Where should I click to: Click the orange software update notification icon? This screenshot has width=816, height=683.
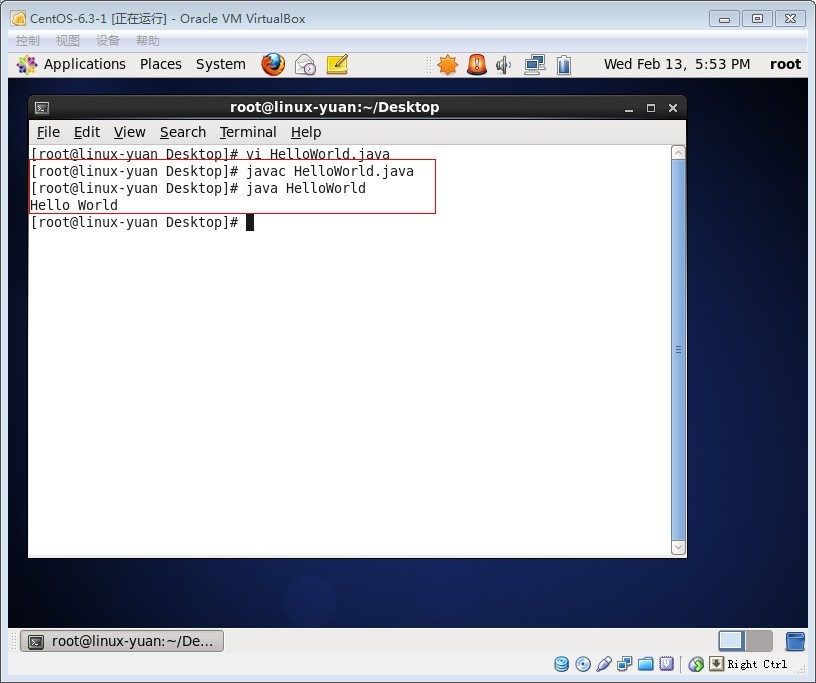tap(447, 64)
